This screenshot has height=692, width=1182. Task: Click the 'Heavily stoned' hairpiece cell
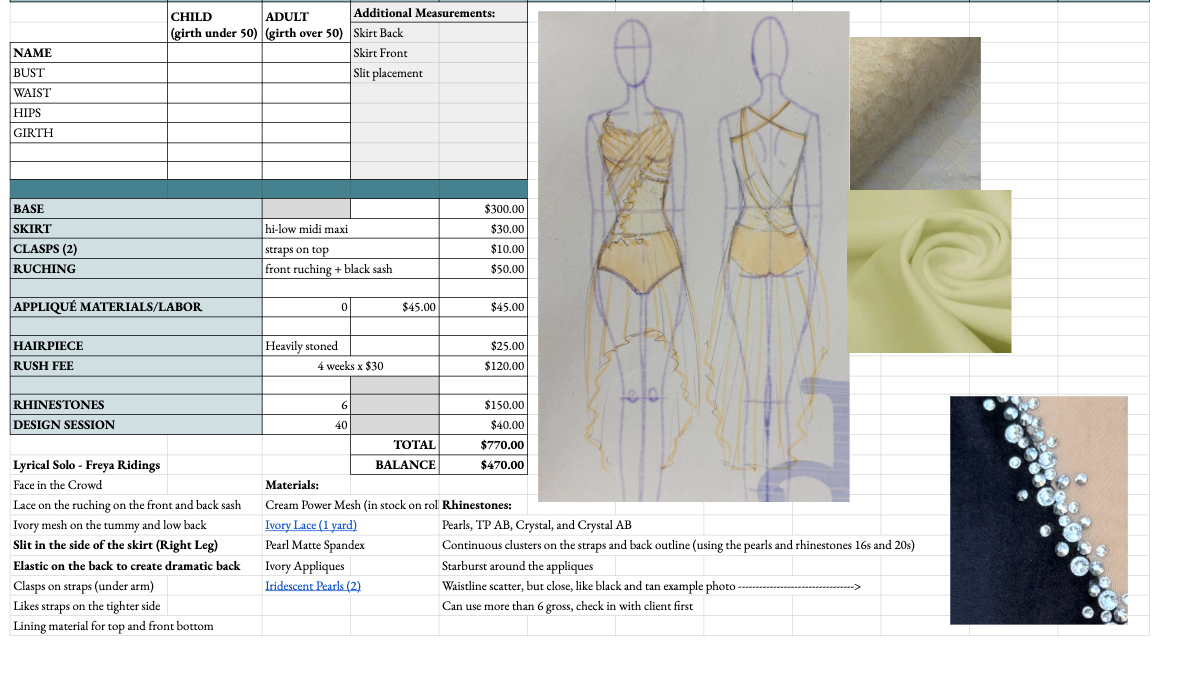coord(306,346)
